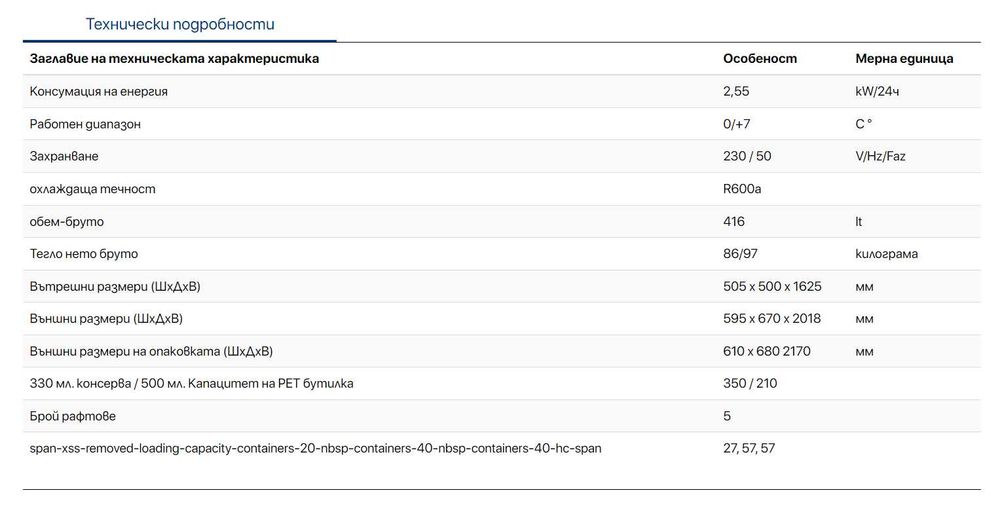Screen dimensions: 1000x518
Task: Click the Заглавие на техническата характеристика header
Action: (174, 59)
